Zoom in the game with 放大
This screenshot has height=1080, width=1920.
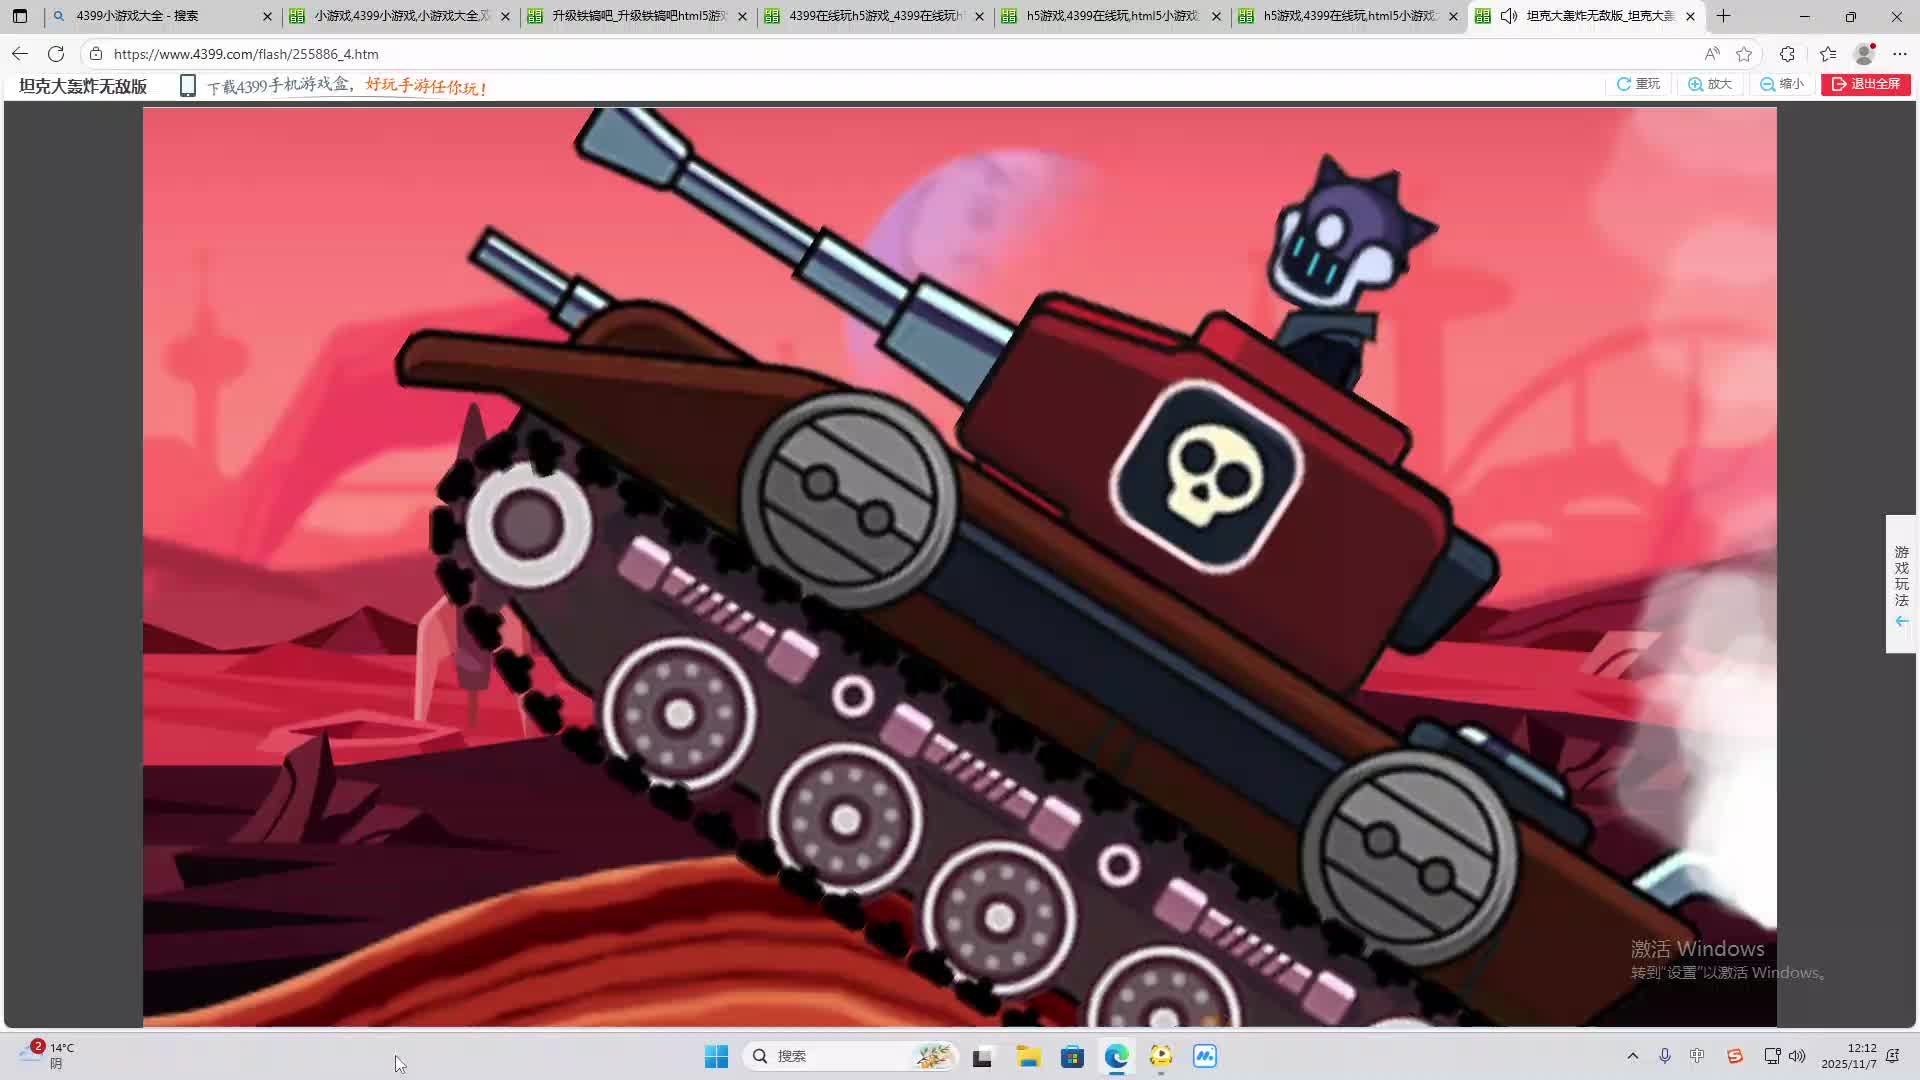(1710, 84)
